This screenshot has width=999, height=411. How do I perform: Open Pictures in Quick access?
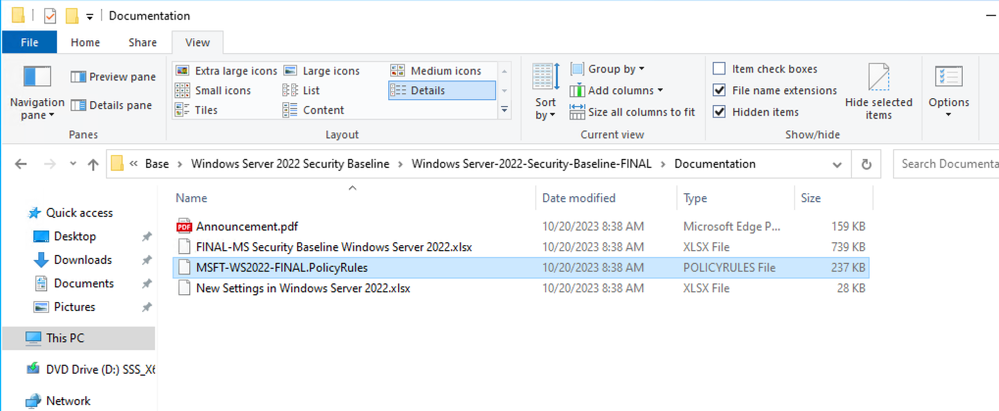(x=75, y=307)
